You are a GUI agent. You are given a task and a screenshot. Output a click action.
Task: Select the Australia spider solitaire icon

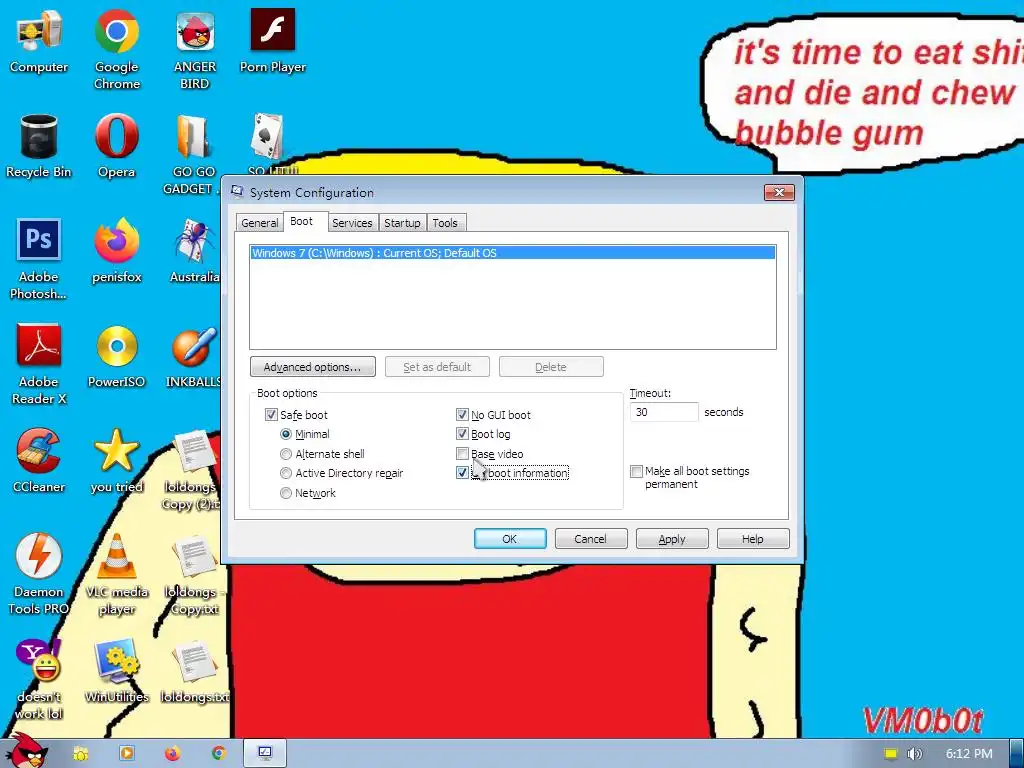195,250
